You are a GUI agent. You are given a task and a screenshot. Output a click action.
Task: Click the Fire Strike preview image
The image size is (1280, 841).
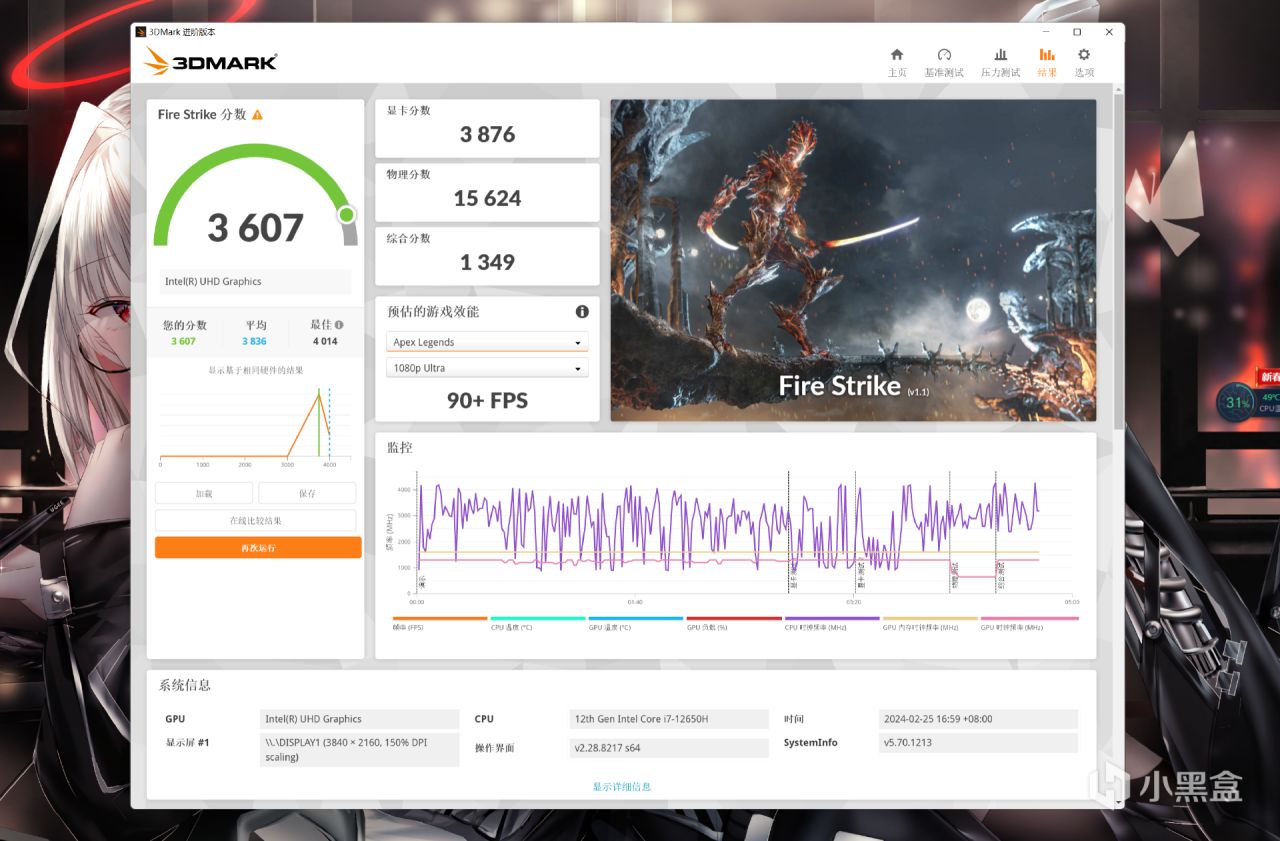tap(853, 260)
